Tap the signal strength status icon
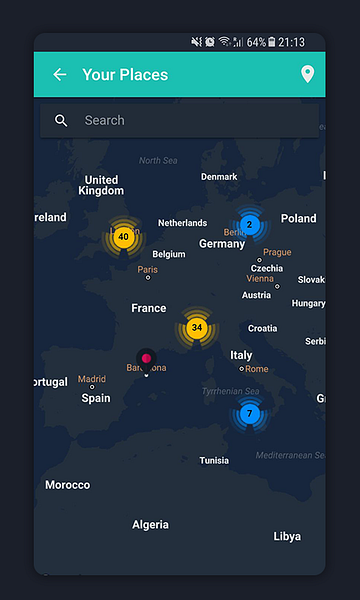Image resolution: width=360 pixels, height=600 pixels. [x=238, y=42]
